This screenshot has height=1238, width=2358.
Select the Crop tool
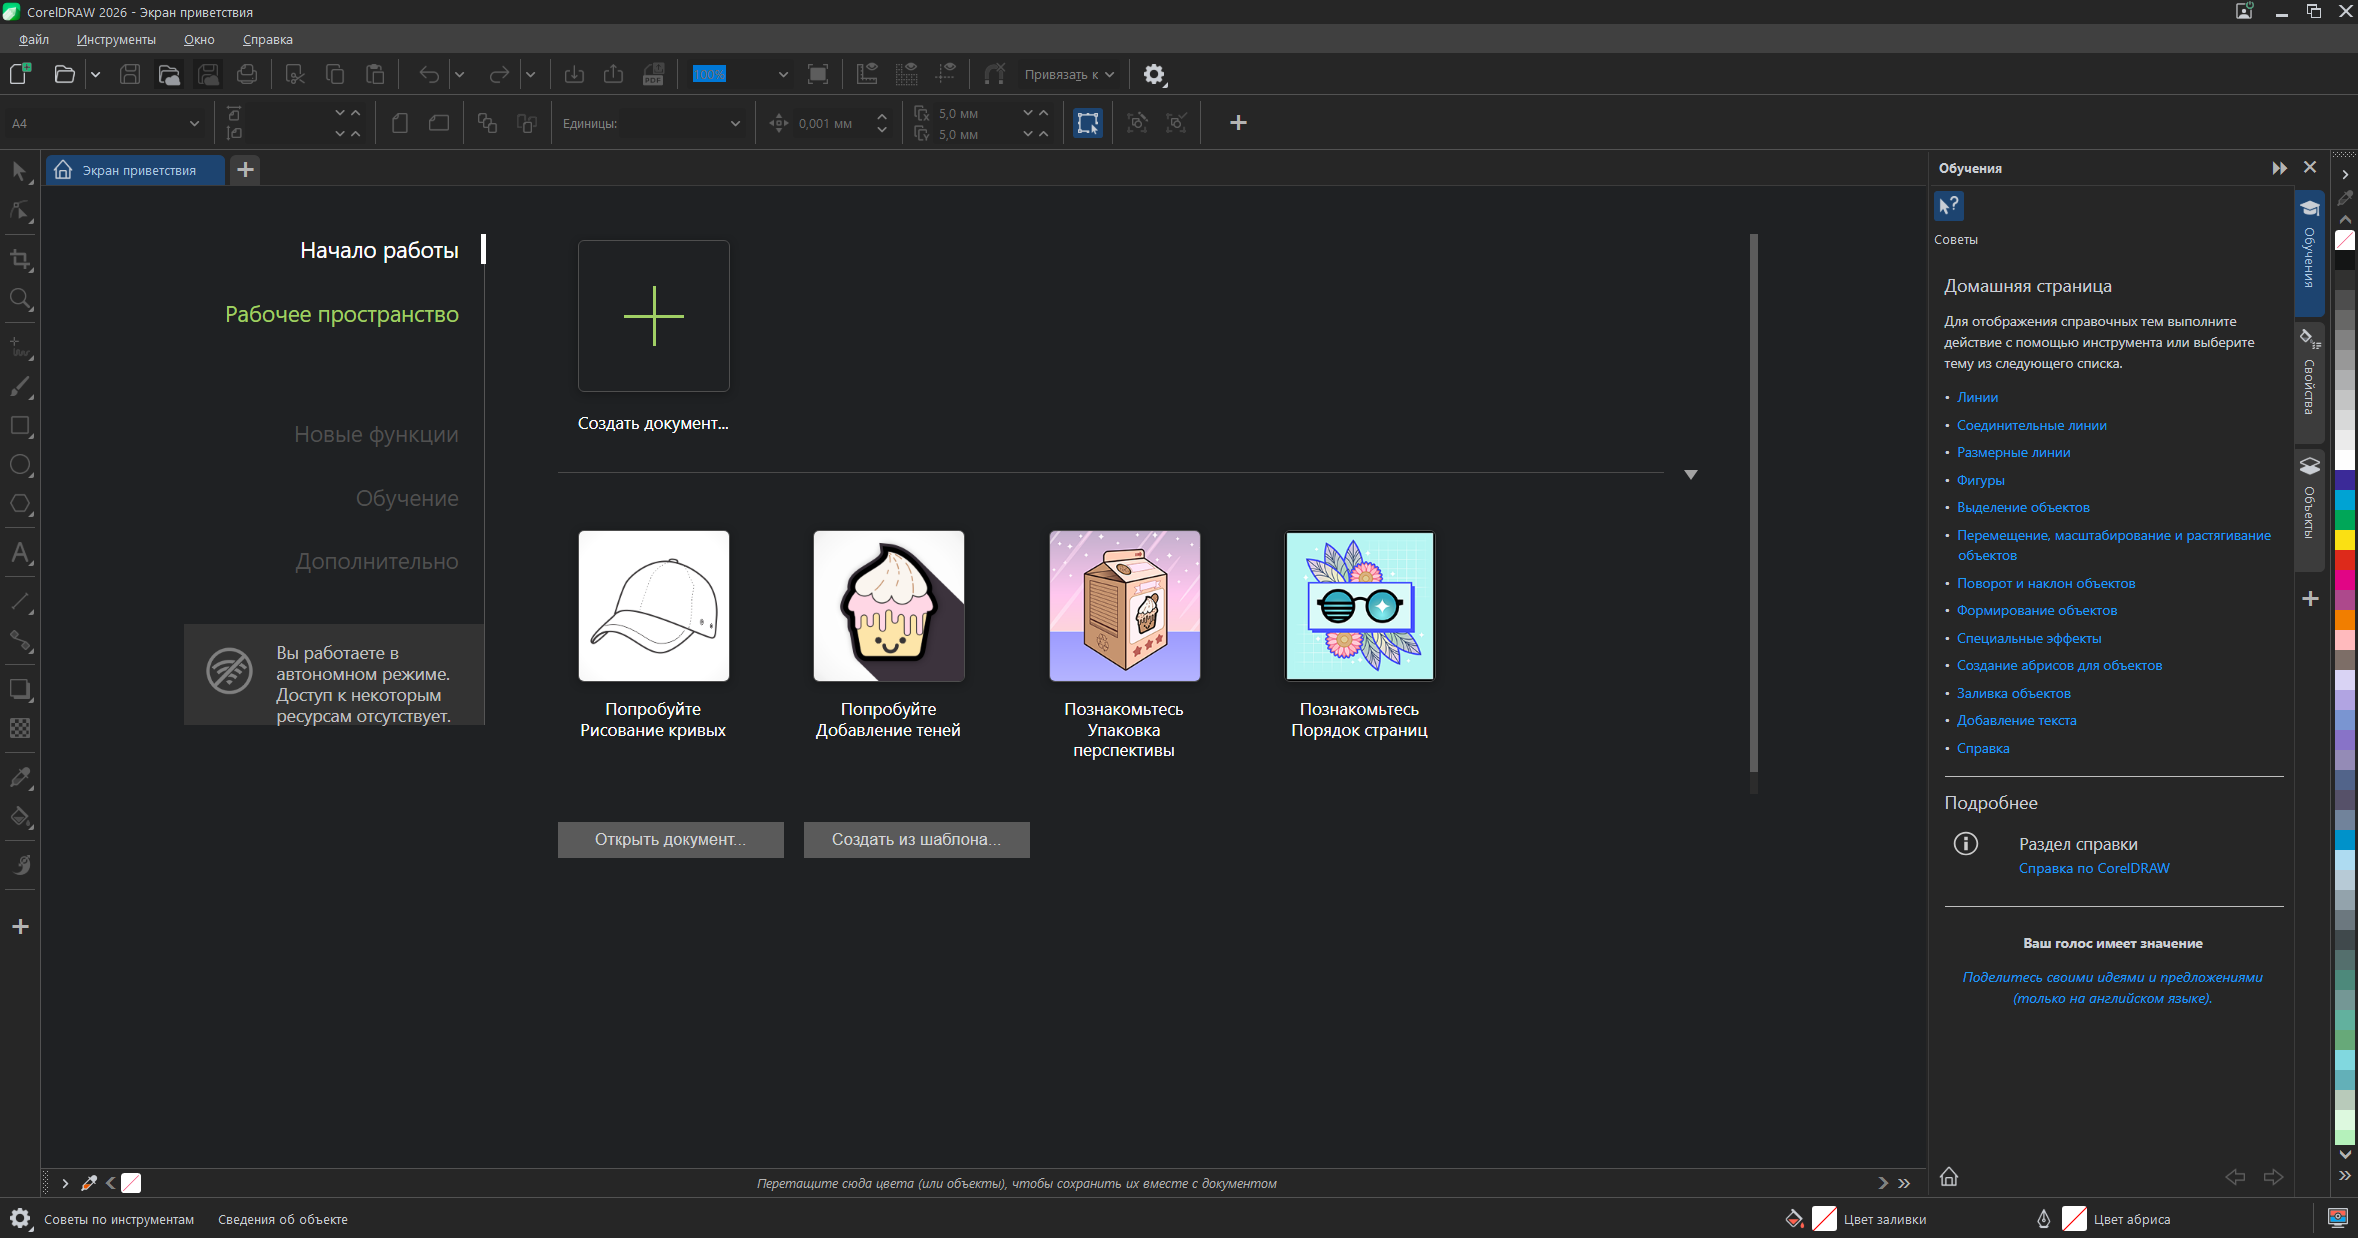(20, 260)
